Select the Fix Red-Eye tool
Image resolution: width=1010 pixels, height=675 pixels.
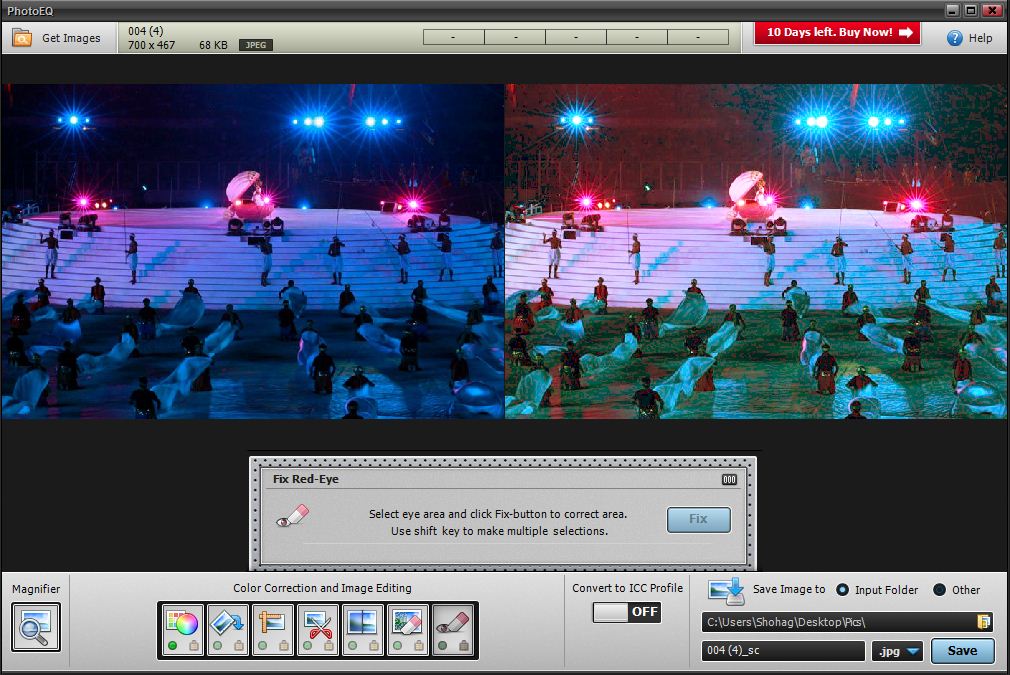(453, 625)
